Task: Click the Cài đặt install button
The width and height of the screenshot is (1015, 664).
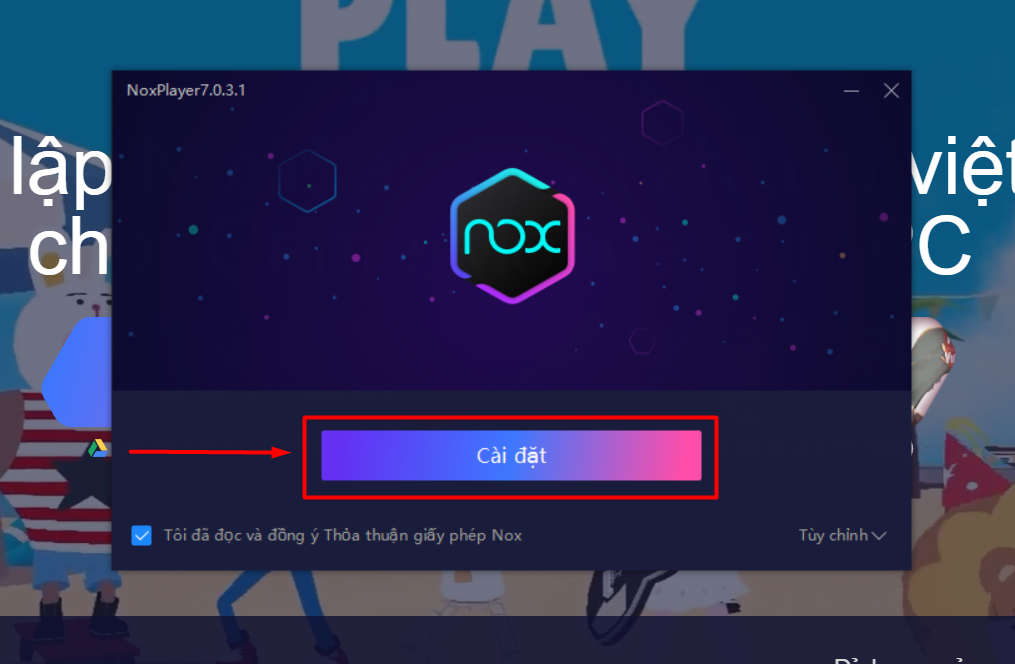Action: tap(511, 456)
